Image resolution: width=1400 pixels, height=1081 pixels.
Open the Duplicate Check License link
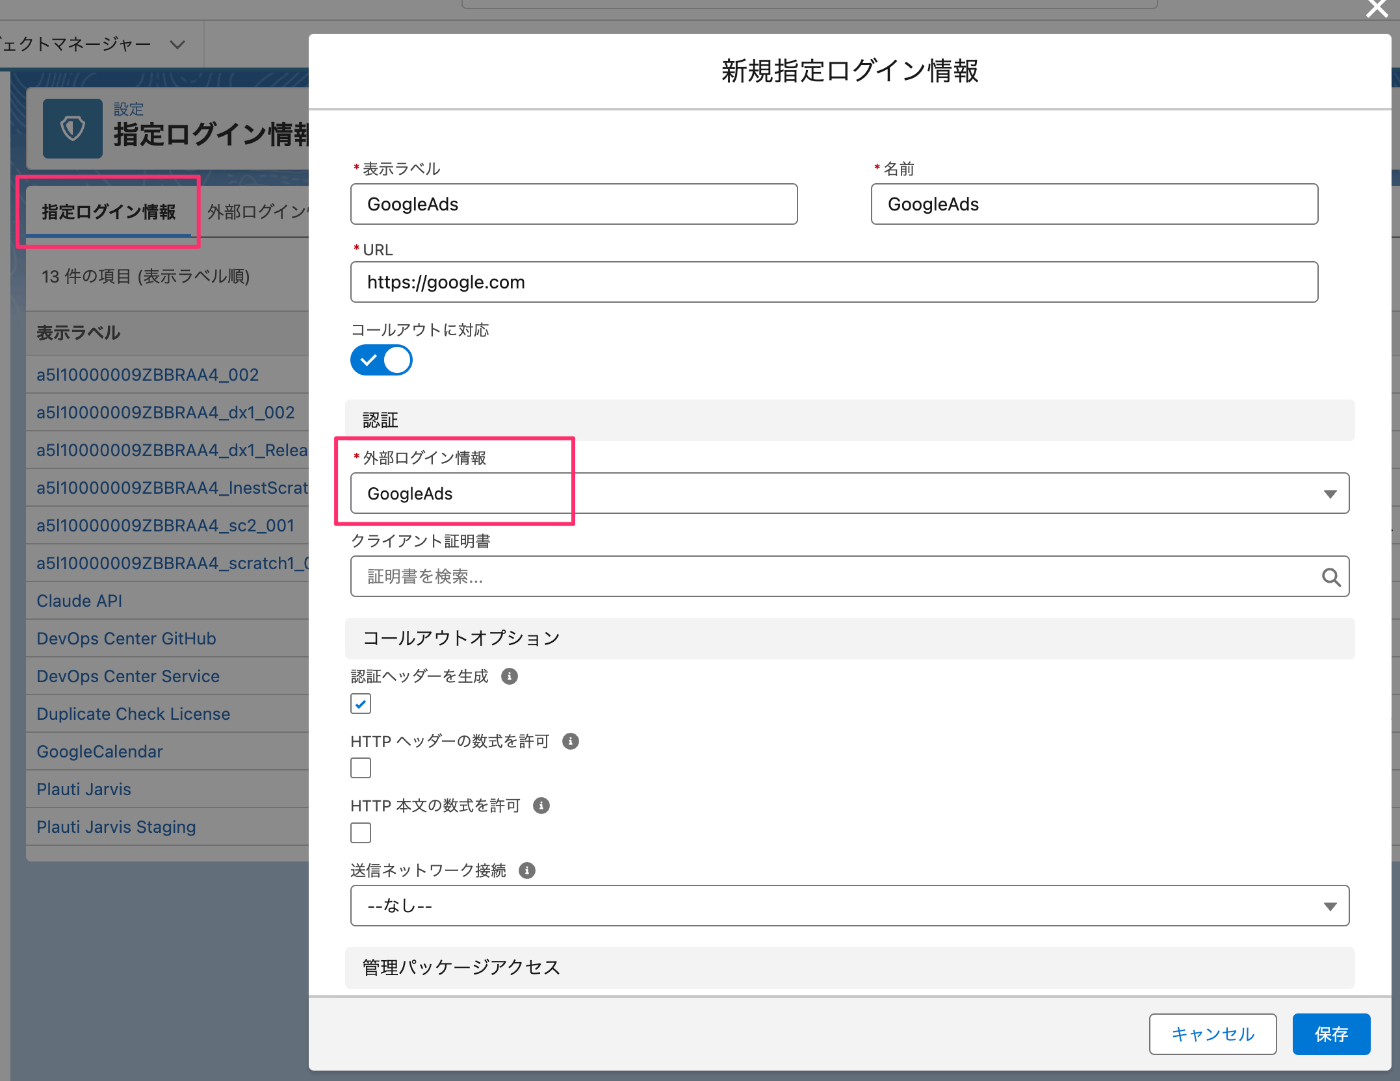pos(134,714)
